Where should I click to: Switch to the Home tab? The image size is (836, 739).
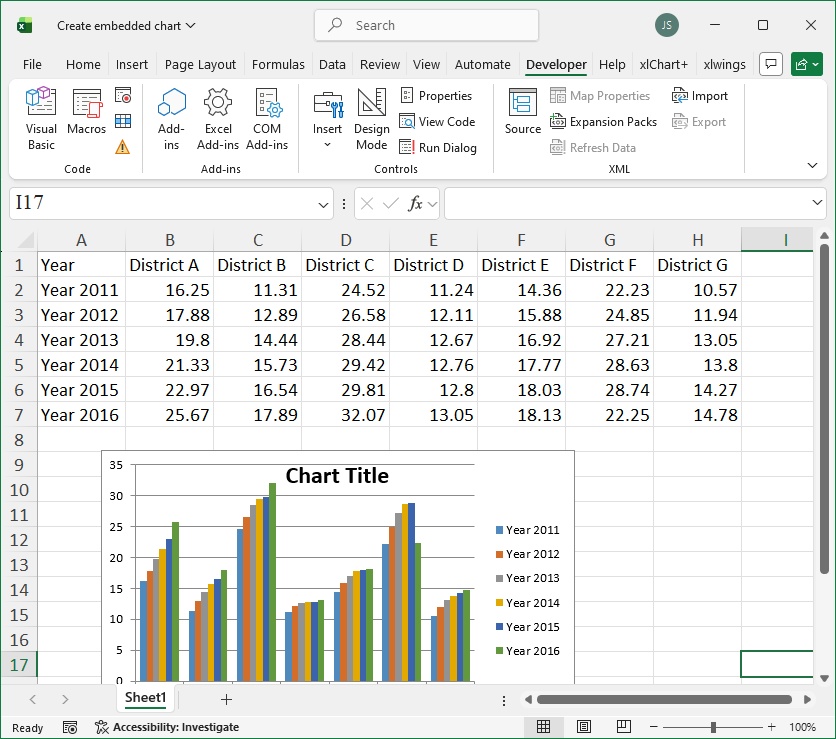[83, 65]
